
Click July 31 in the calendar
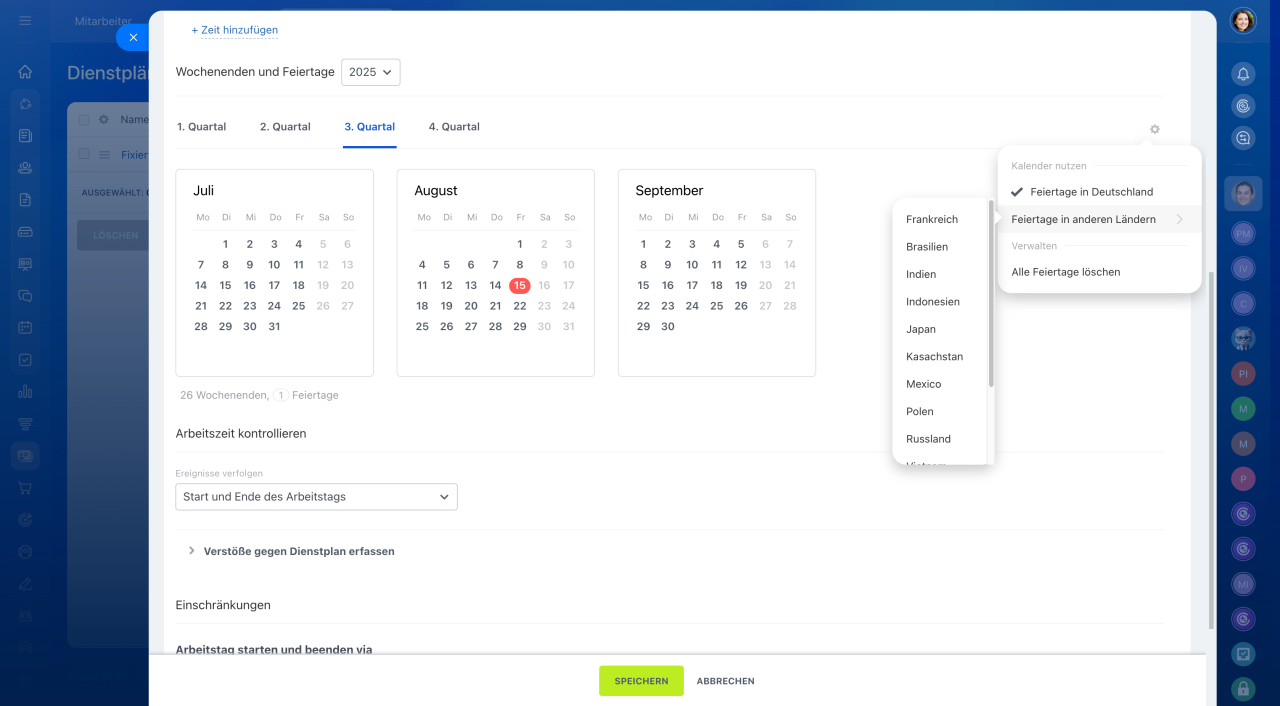pos(274,327)
